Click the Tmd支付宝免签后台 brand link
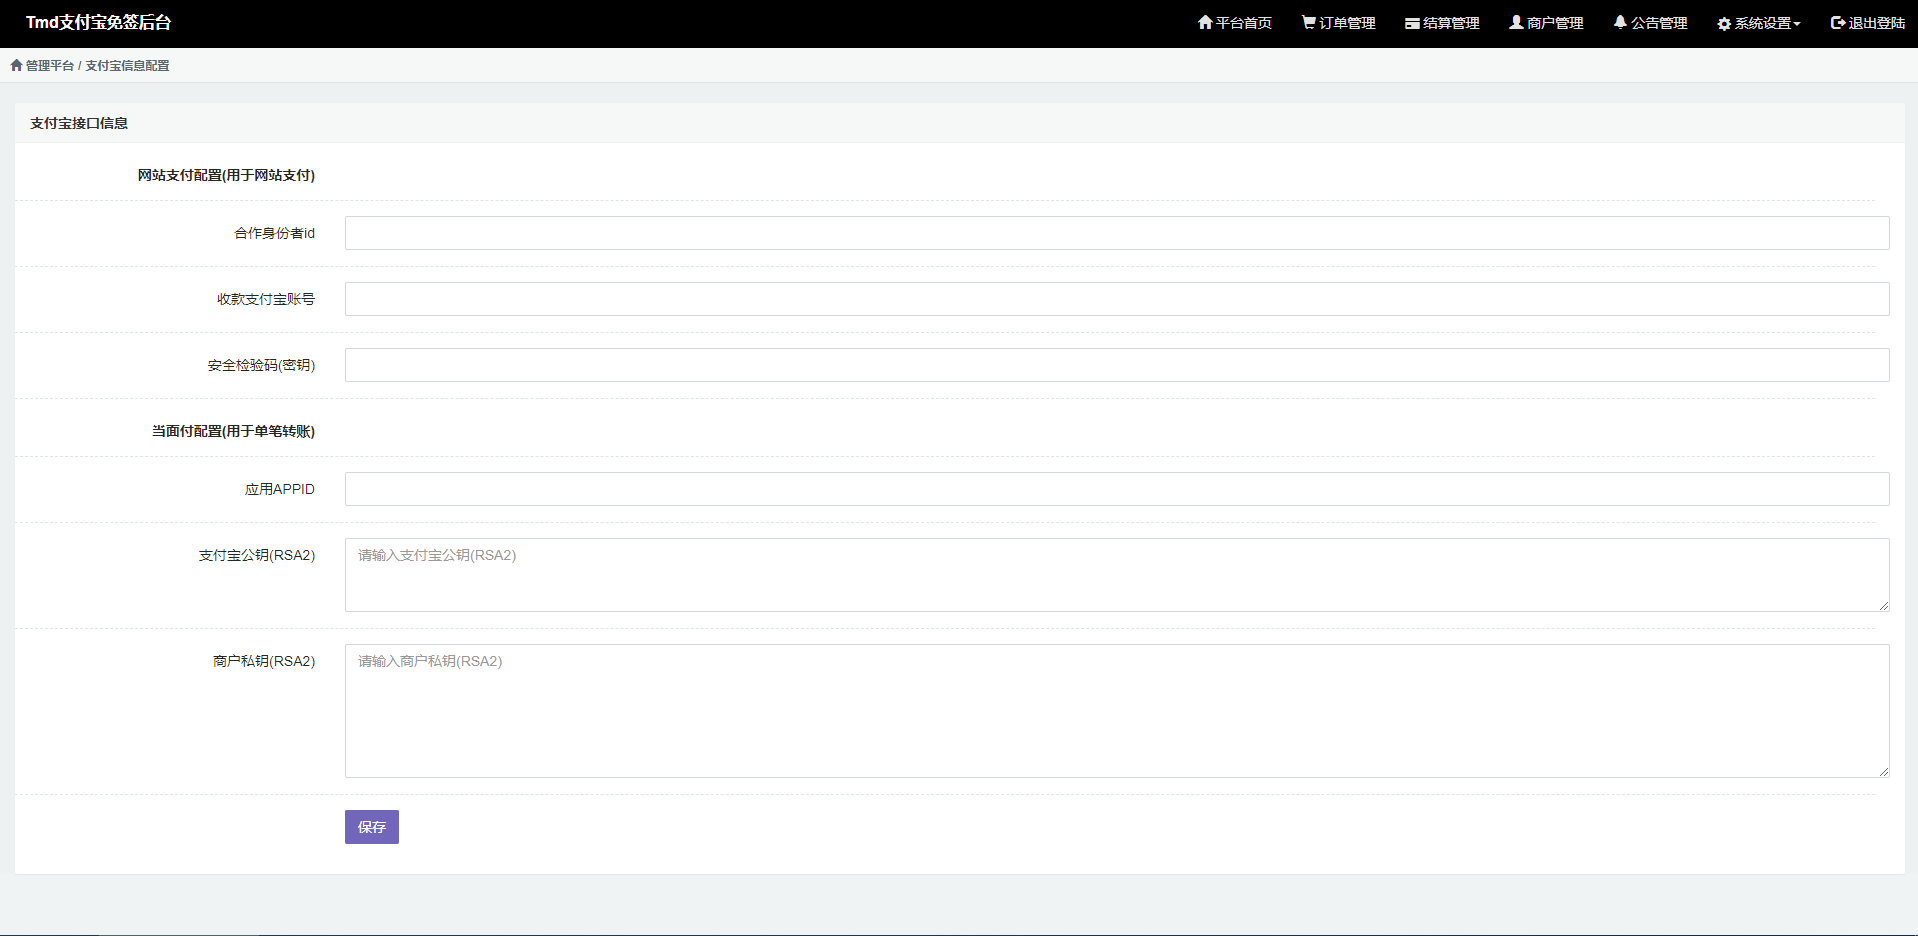Viewport: 1918px width, 936px height. click(98, 22)
